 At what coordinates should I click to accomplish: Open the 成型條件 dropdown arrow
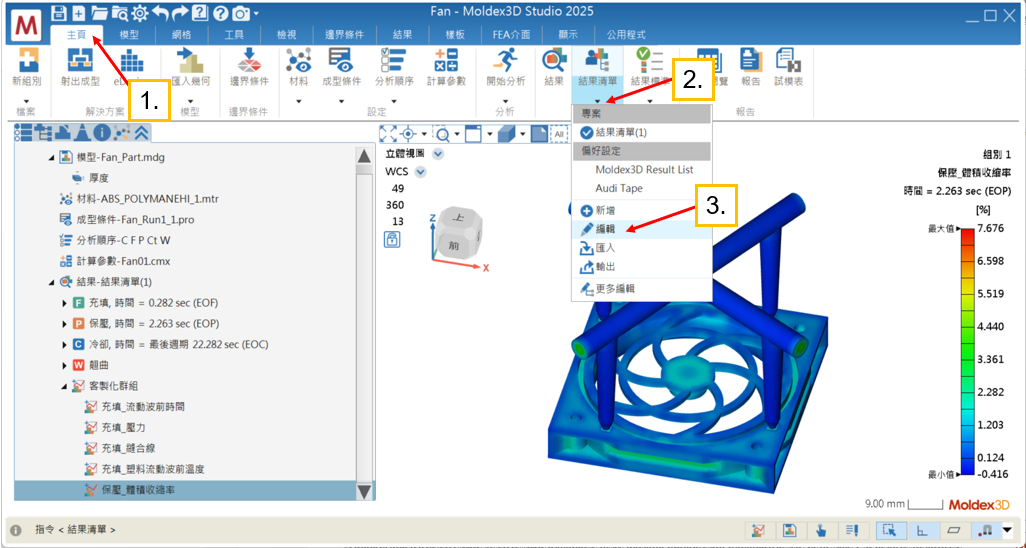341,101
